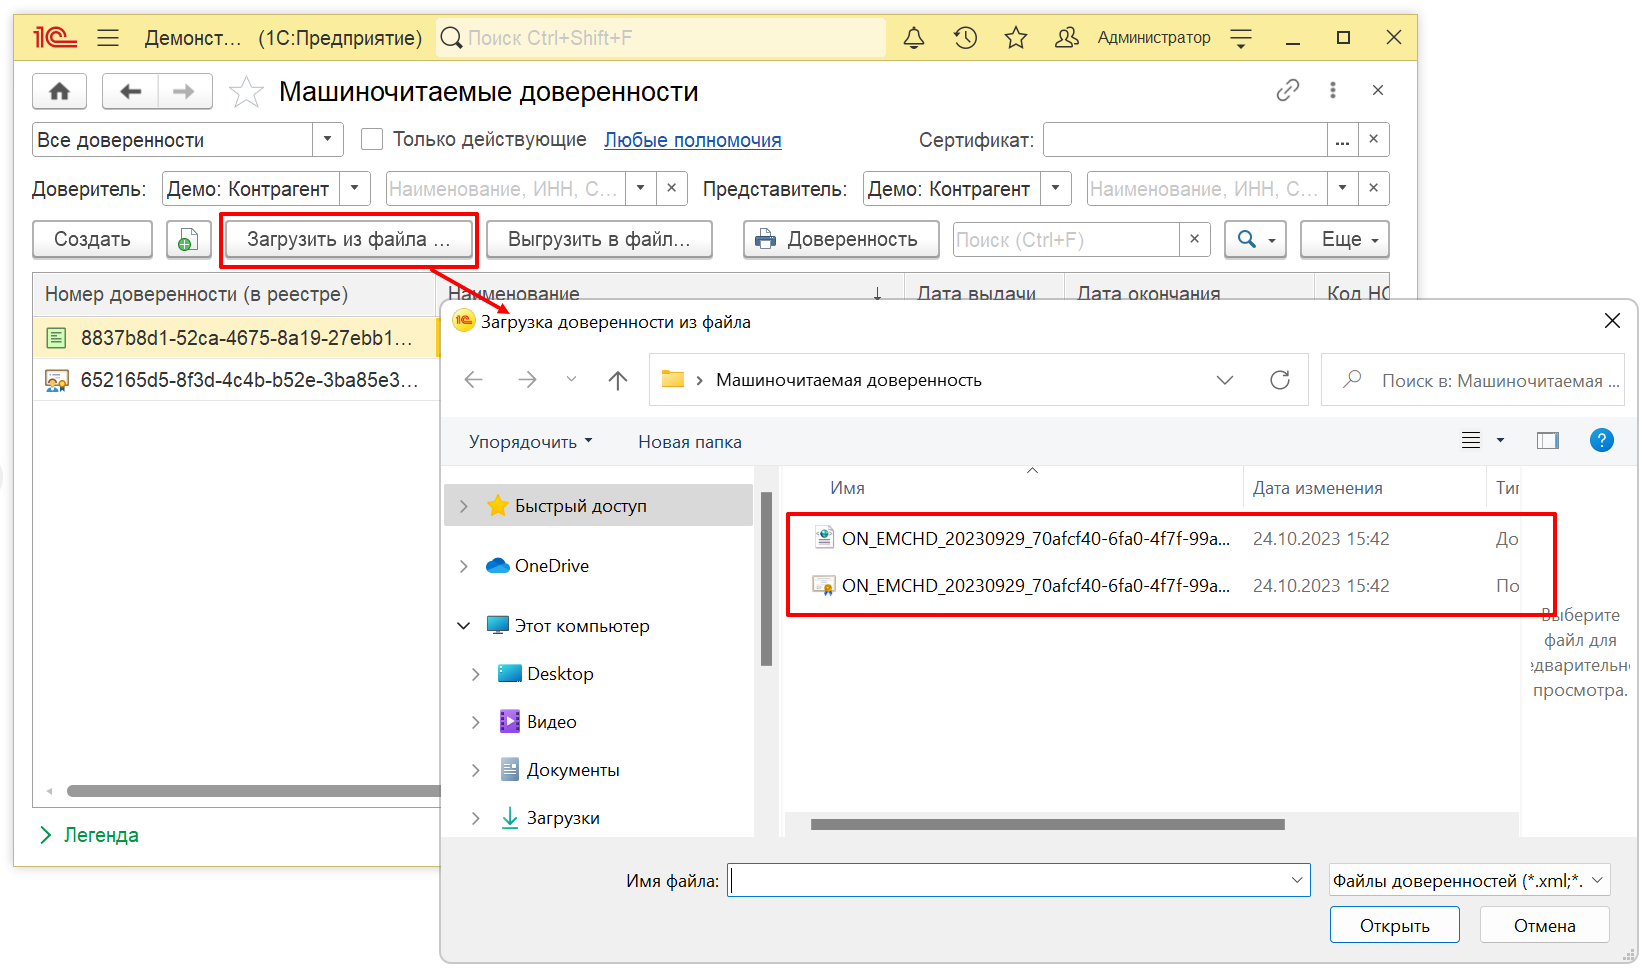Screen dimensions: 1647x969
Task: Clear the Представитель name field
Action: point(1374,188)
